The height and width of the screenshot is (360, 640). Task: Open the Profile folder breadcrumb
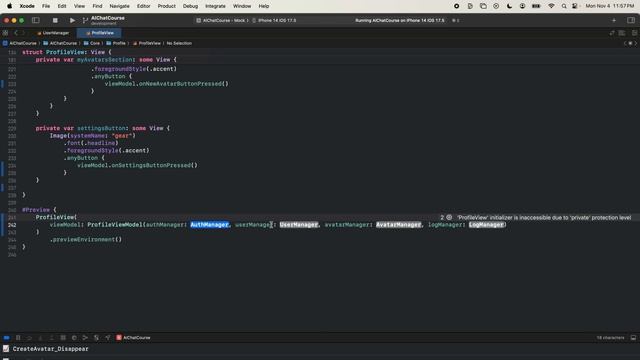tap(116, 43)
